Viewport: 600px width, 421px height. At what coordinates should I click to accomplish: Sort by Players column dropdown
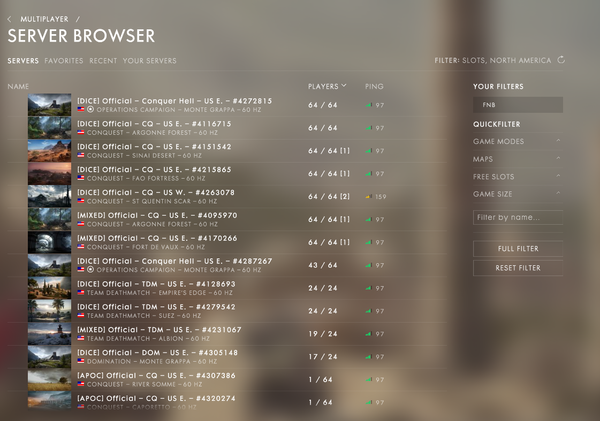(x=327, y=86)
